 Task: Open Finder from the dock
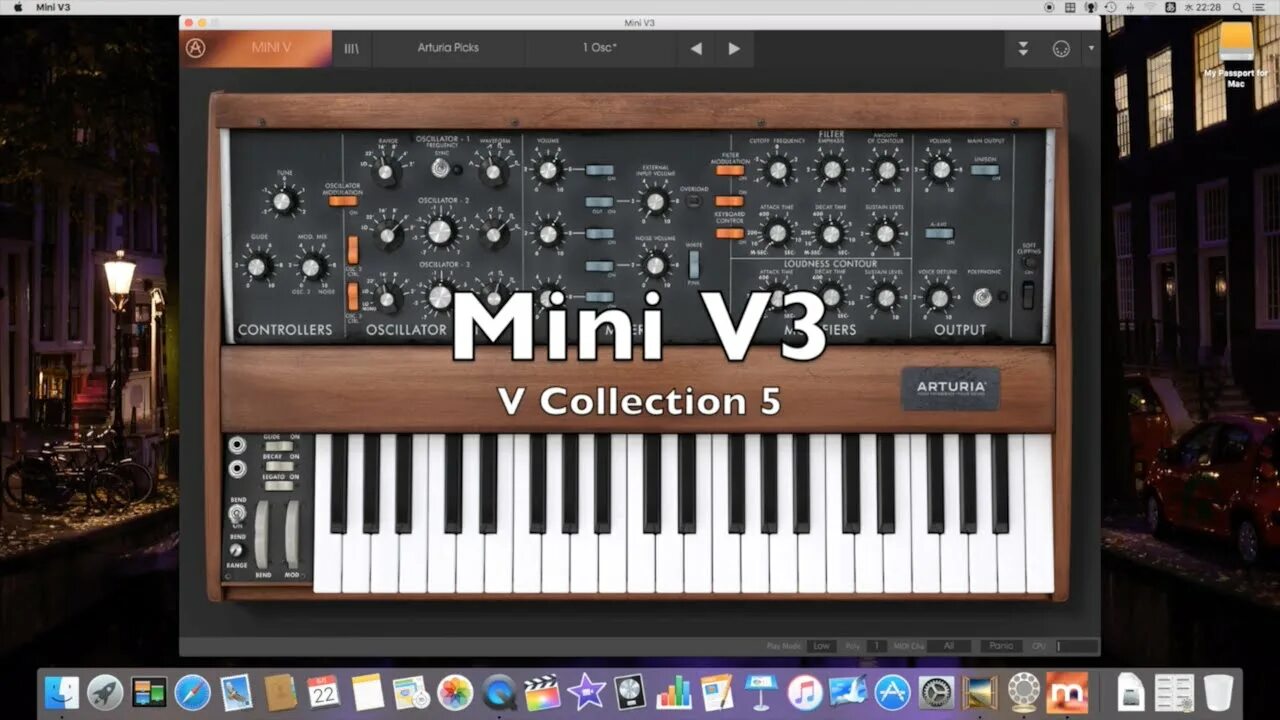(62, 692)
